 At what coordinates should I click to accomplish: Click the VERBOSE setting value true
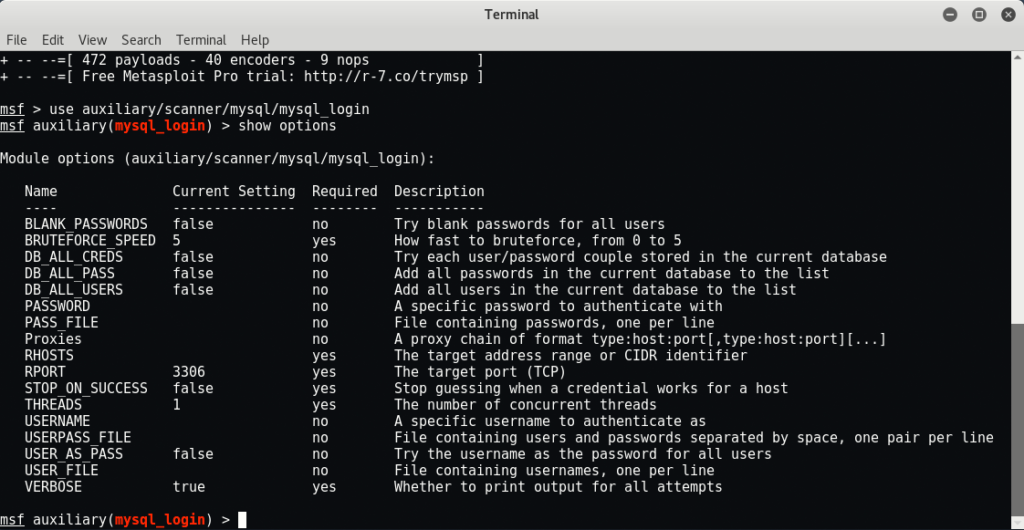point(189,486)
